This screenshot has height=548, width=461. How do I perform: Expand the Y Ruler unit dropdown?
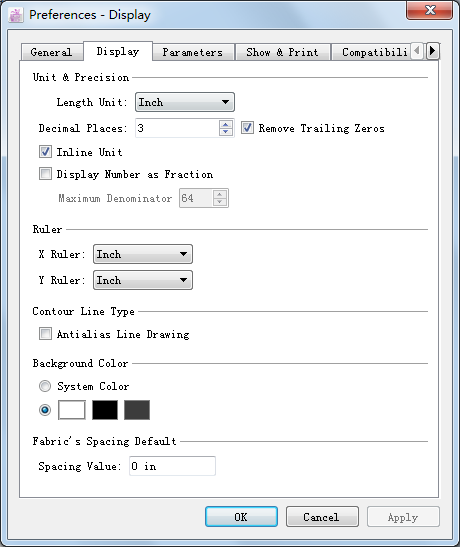[x=143, y=280]
